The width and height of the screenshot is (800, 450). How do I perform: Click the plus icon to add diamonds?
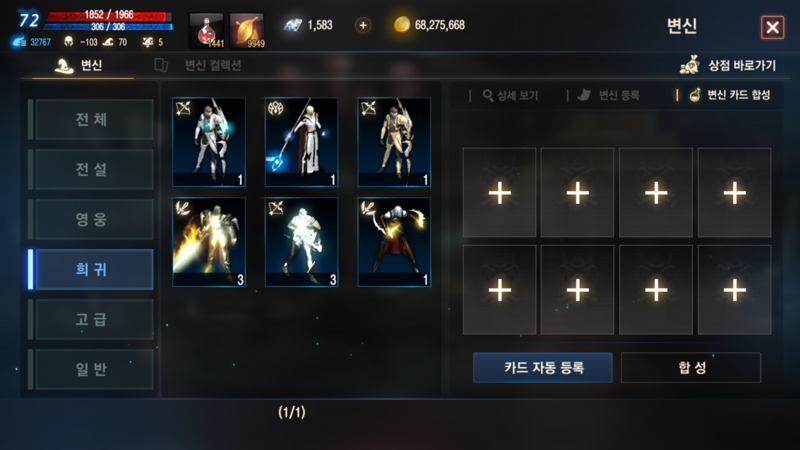(363, 25)
